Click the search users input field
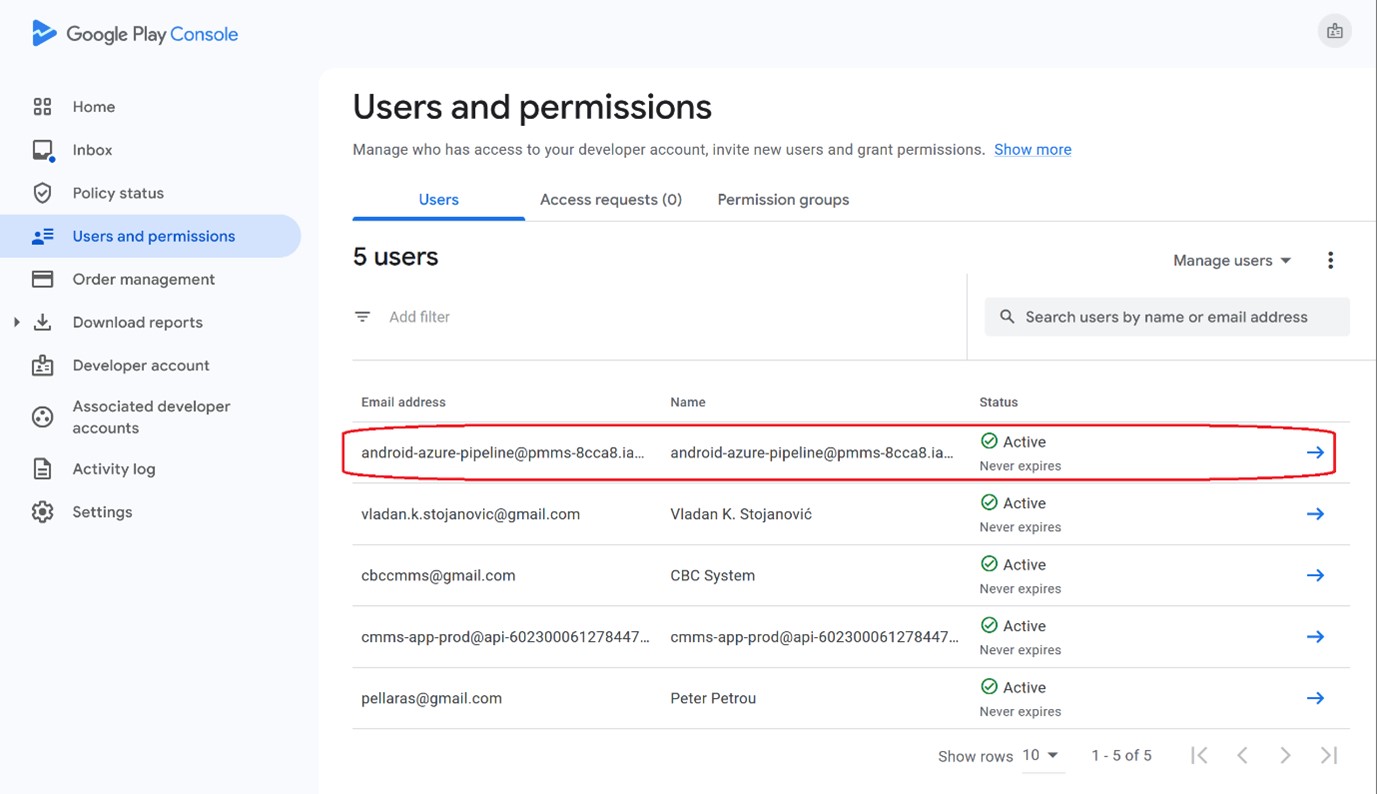 point(1166,317)
